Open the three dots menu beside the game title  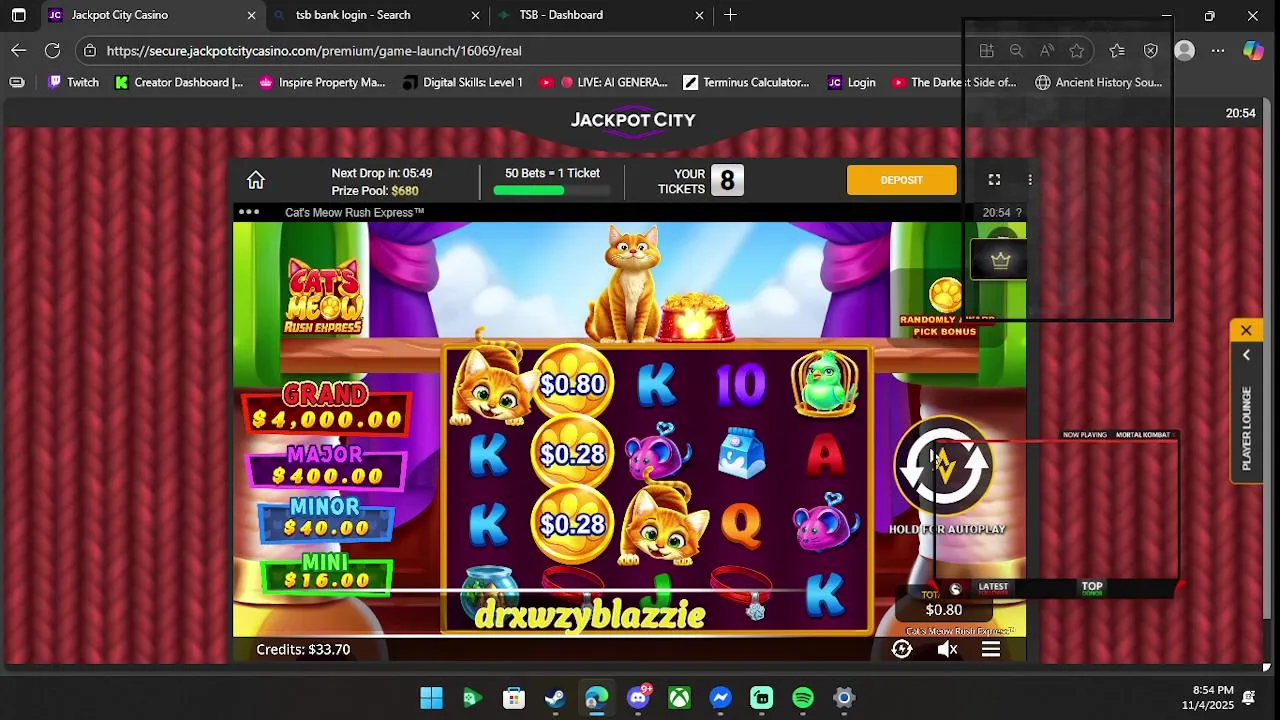coord(249,212)
